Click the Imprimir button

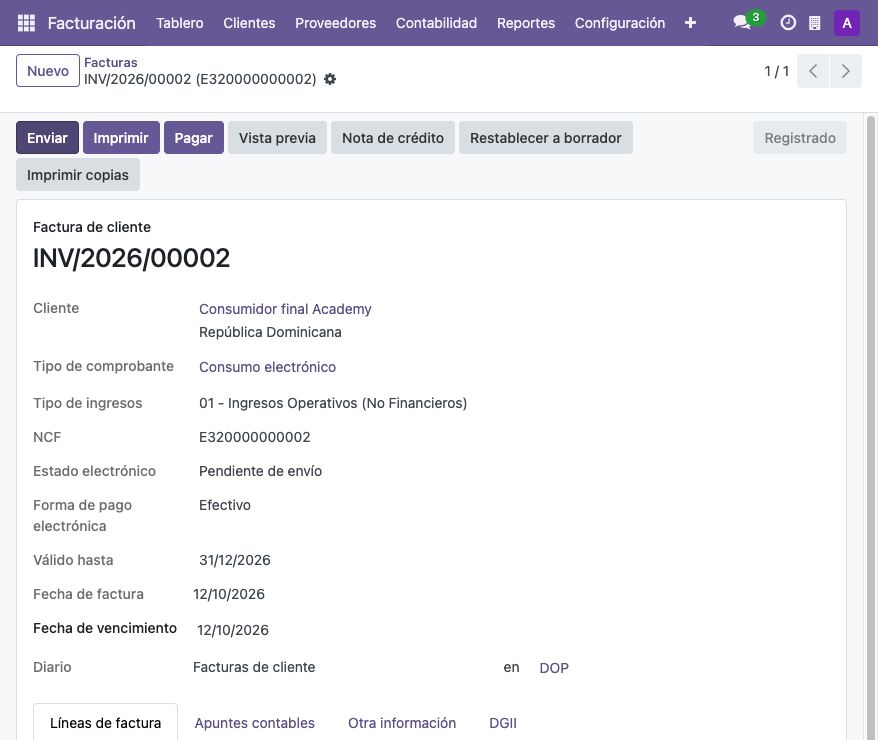[121, 138]
